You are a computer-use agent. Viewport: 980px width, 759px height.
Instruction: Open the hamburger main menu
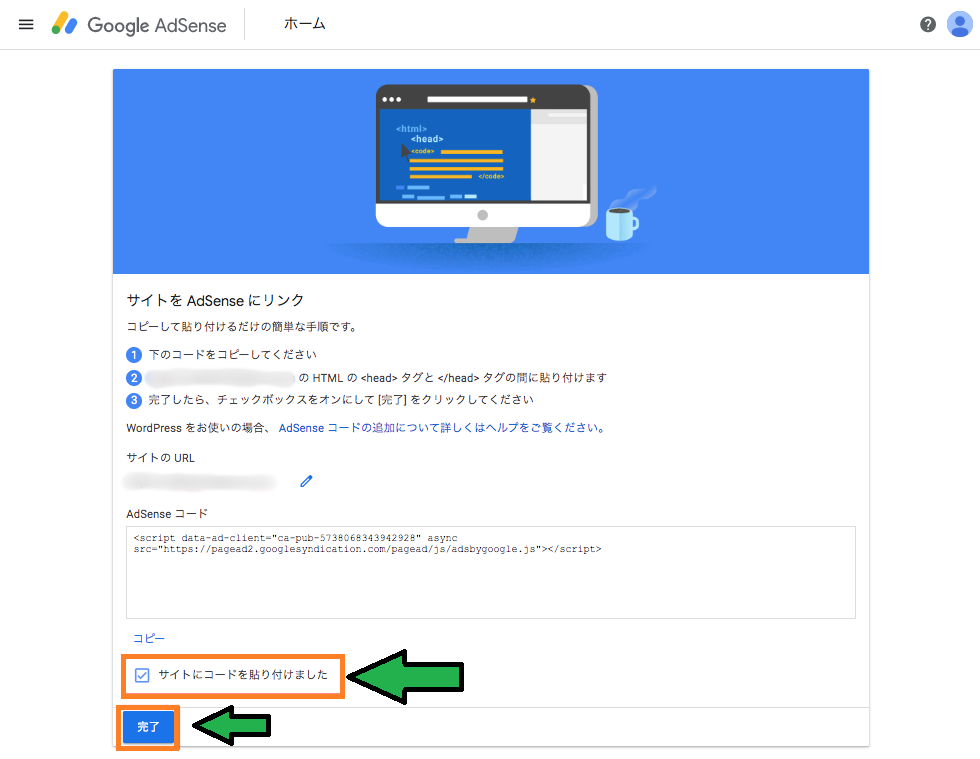pyautogui.click(x=26, y=24)
